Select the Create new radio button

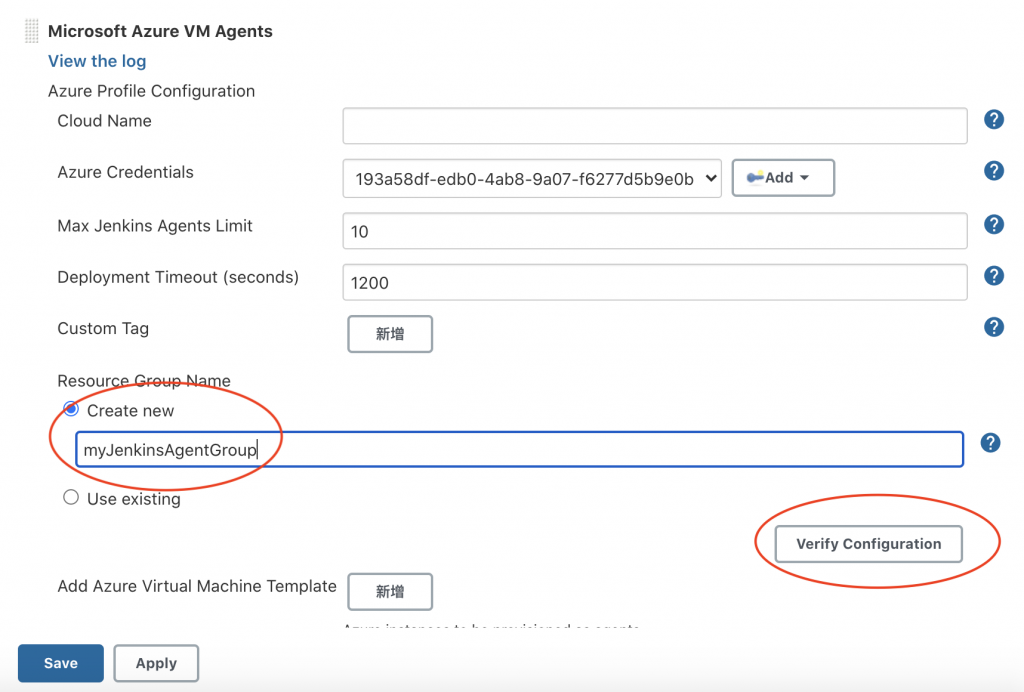pos(71,409)
